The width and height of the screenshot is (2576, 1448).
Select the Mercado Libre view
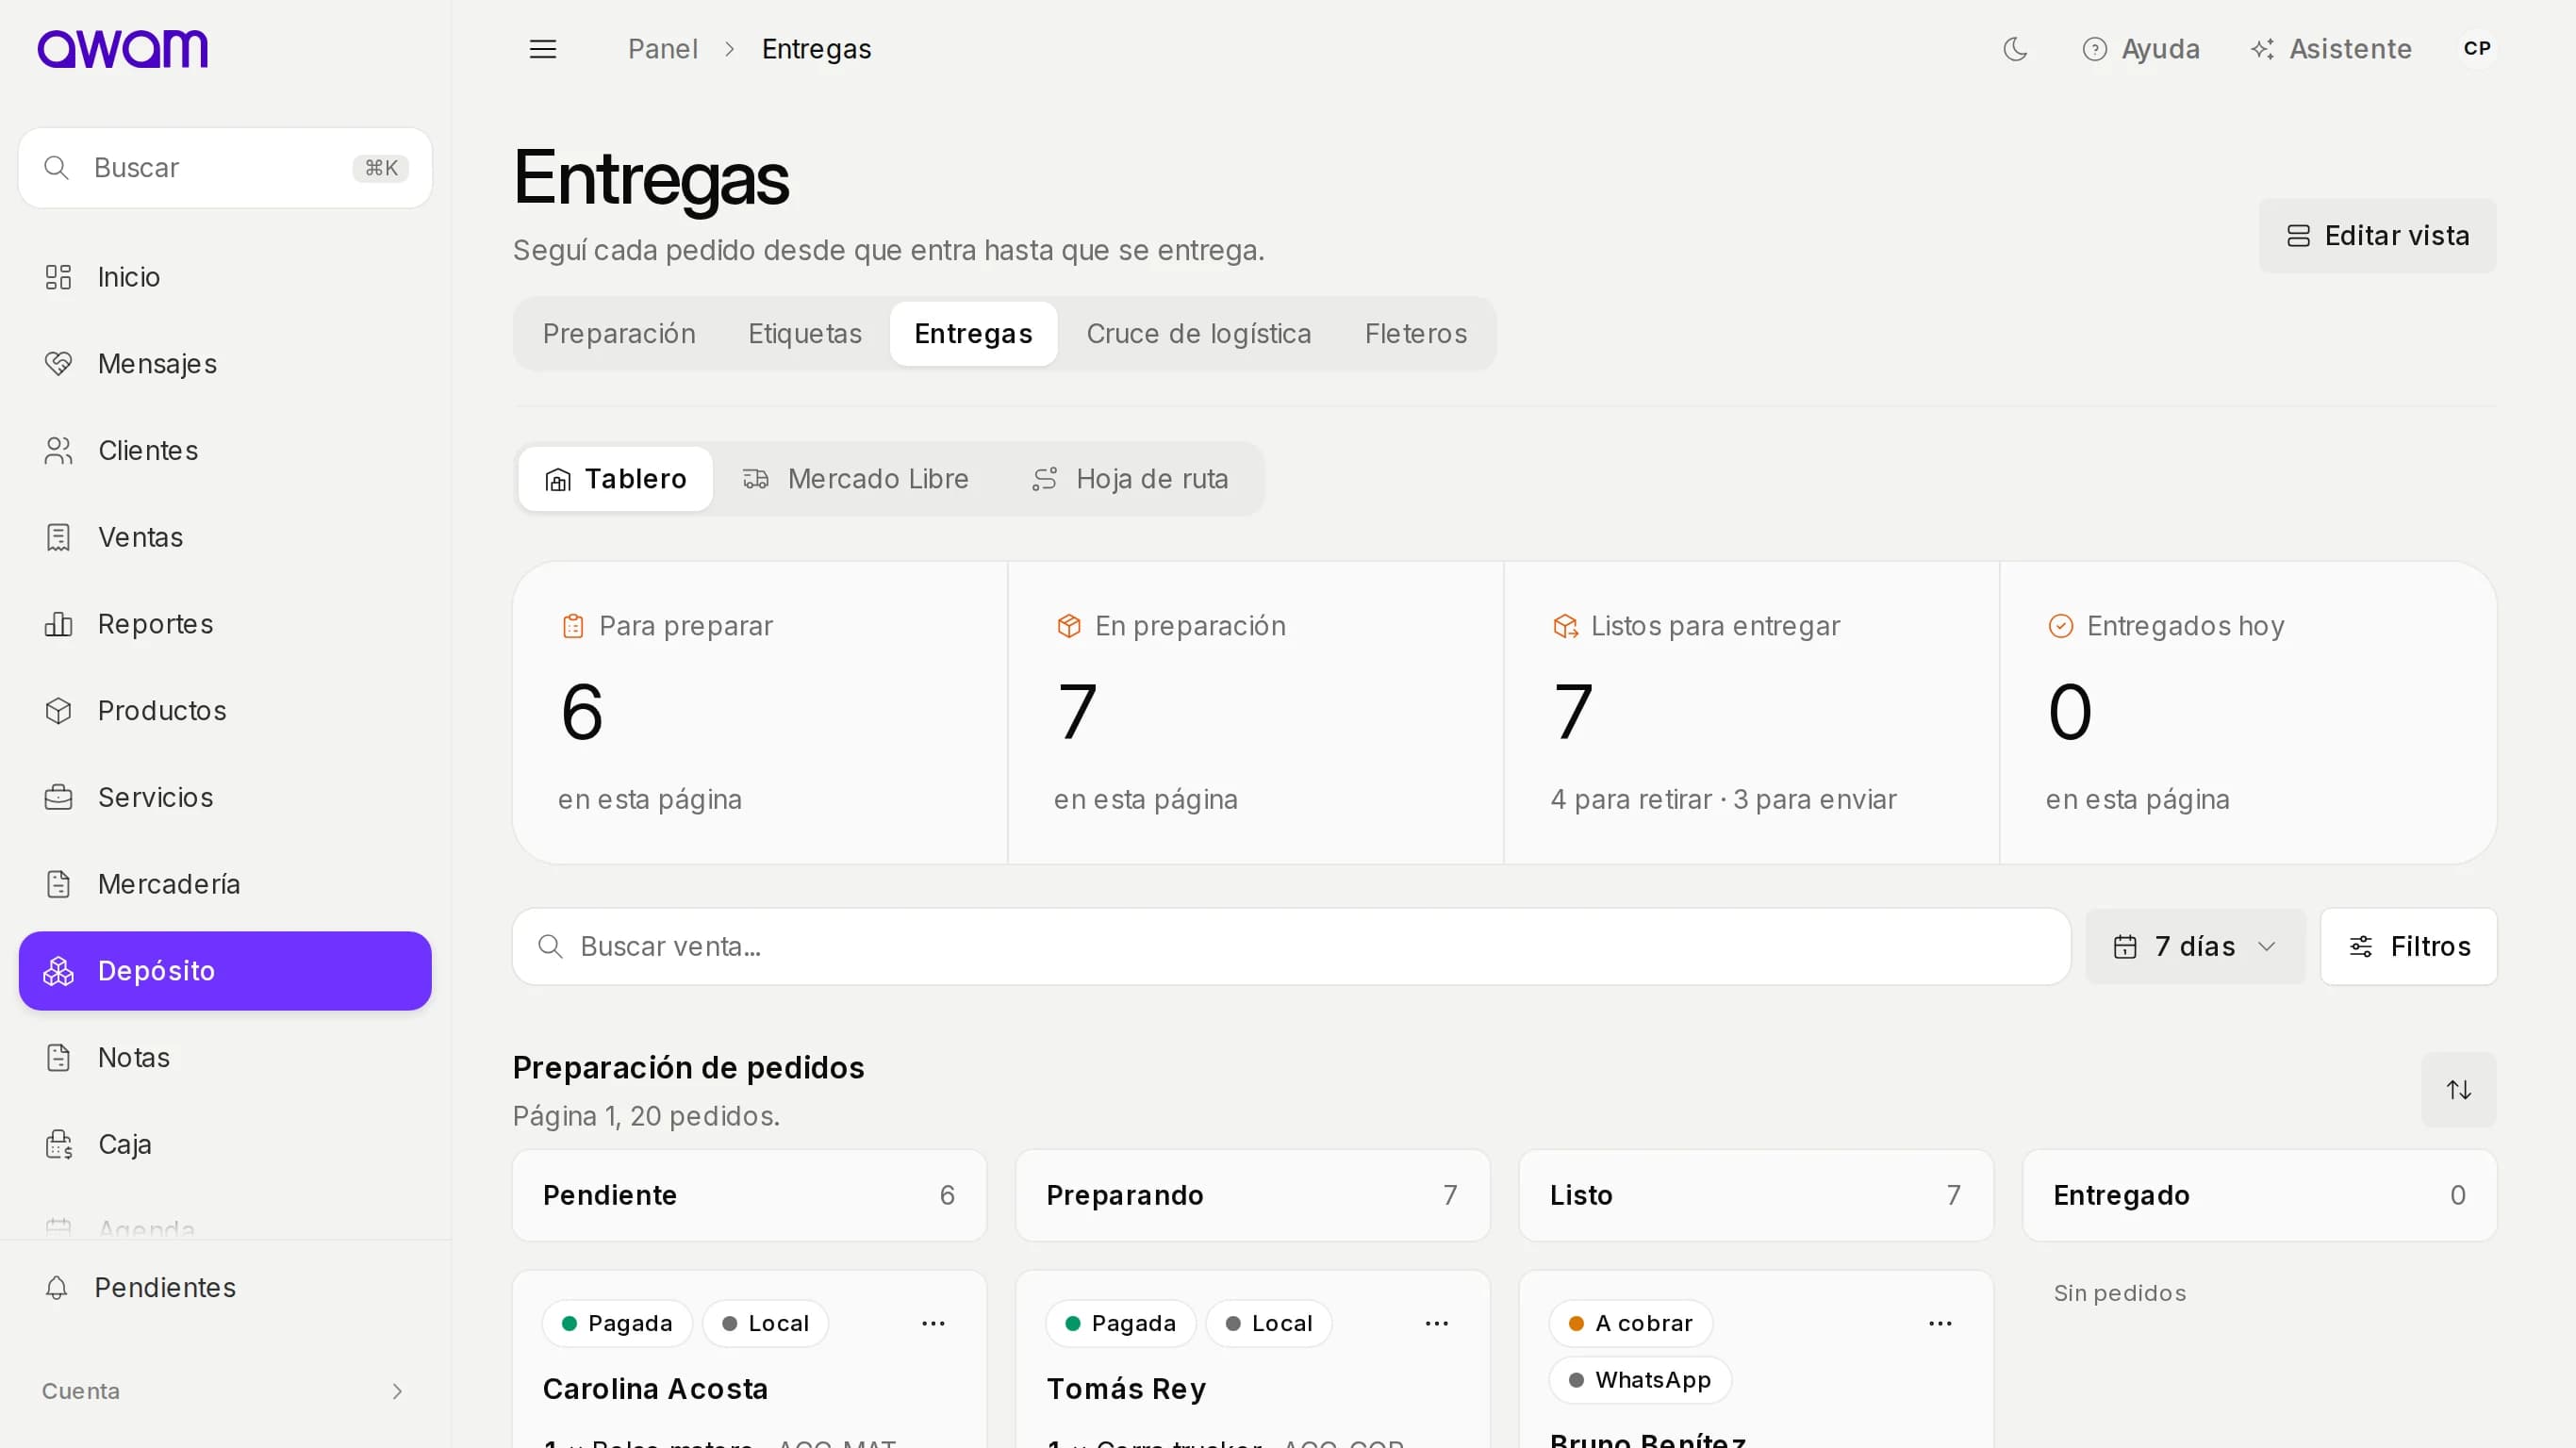tap(856, 479)
